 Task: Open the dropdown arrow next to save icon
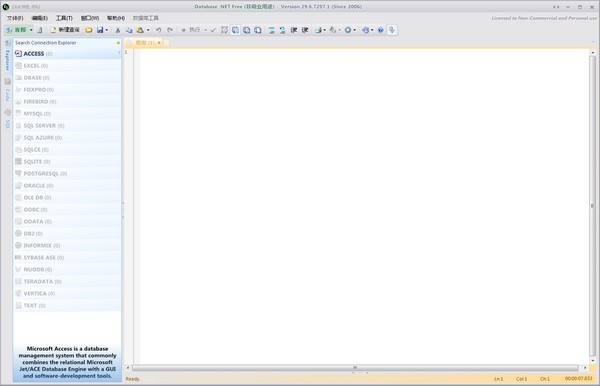pos(107,30)
